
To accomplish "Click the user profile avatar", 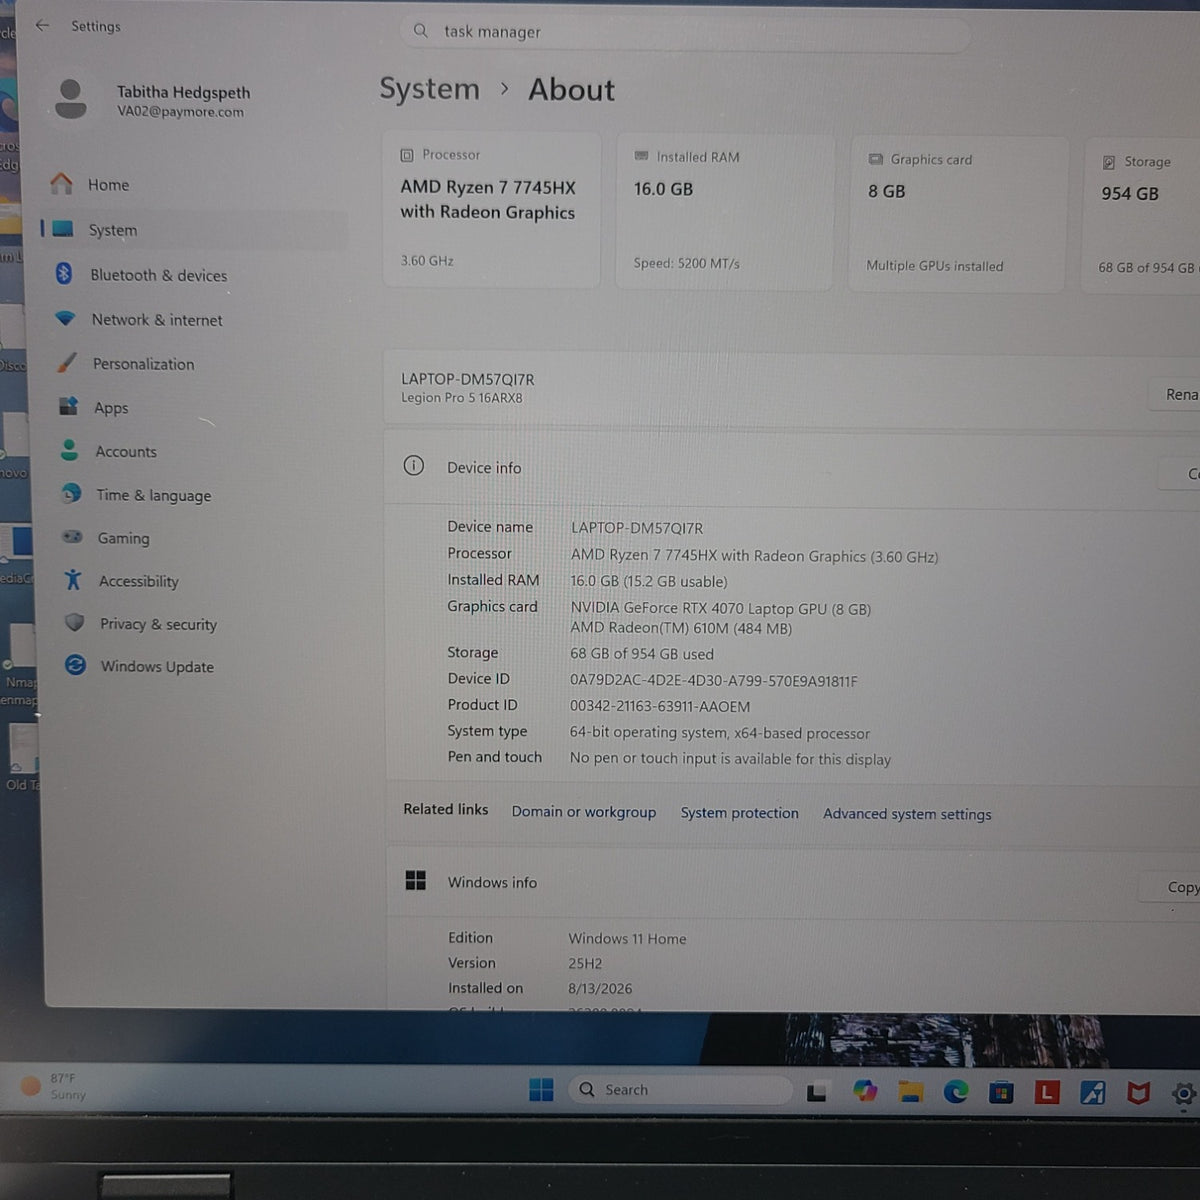I will click(70, 99).
